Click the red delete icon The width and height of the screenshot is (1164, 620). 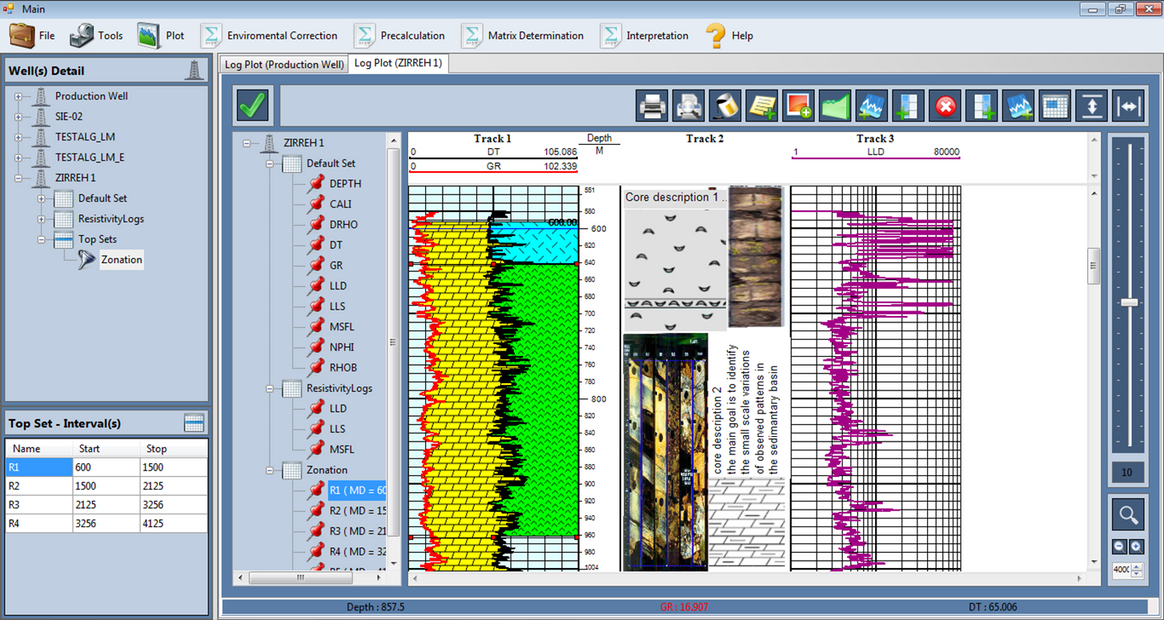click(x=945, y=105)
